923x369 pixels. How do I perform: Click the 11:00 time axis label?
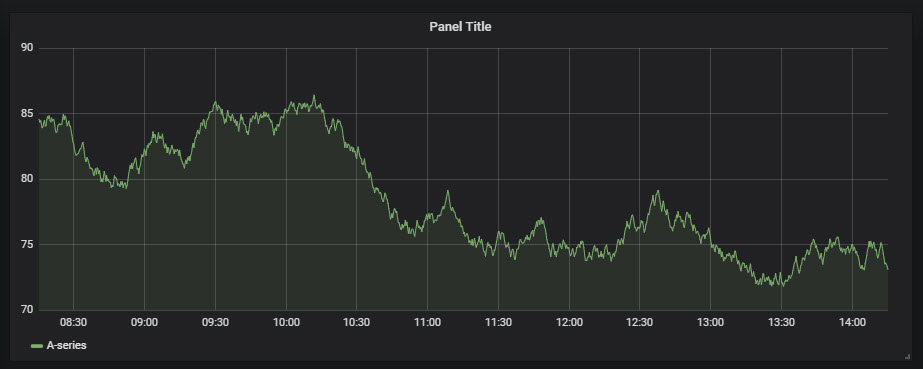coord(427,323)
